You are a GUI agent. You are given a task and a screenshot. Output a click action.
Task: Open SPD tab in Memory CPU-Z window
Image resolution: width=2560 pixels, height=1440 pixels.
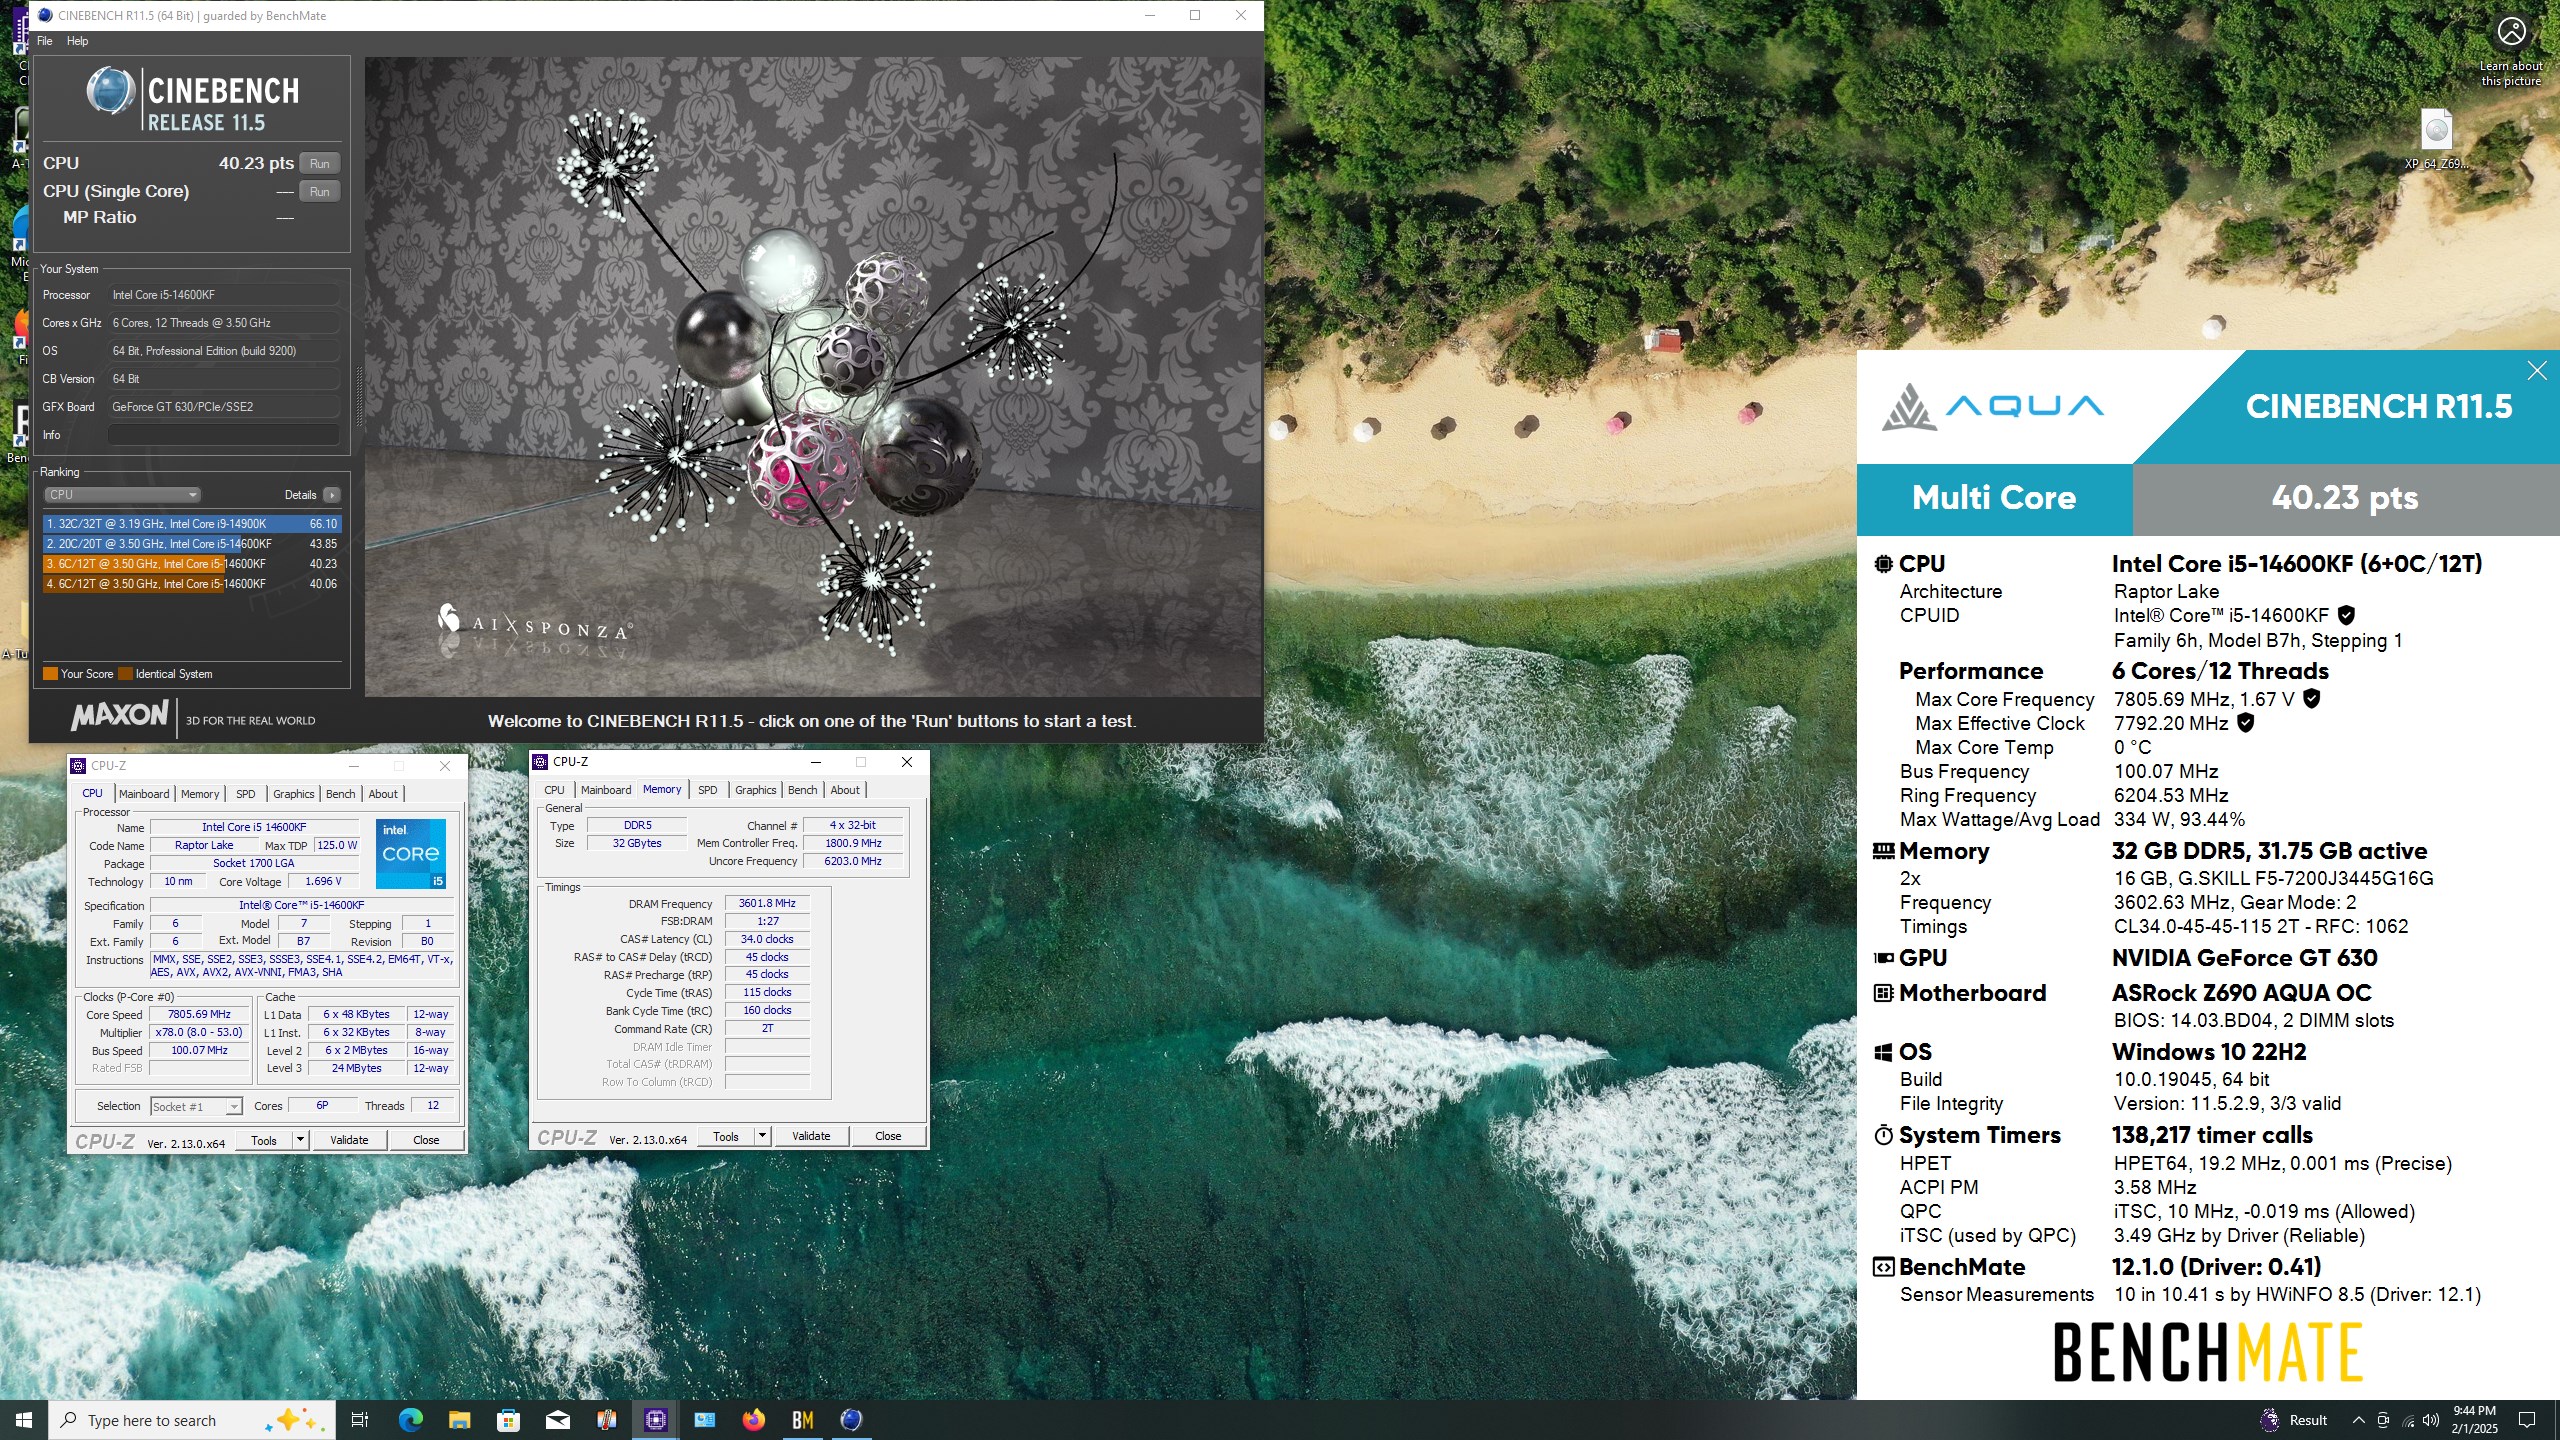click(708, 790)
